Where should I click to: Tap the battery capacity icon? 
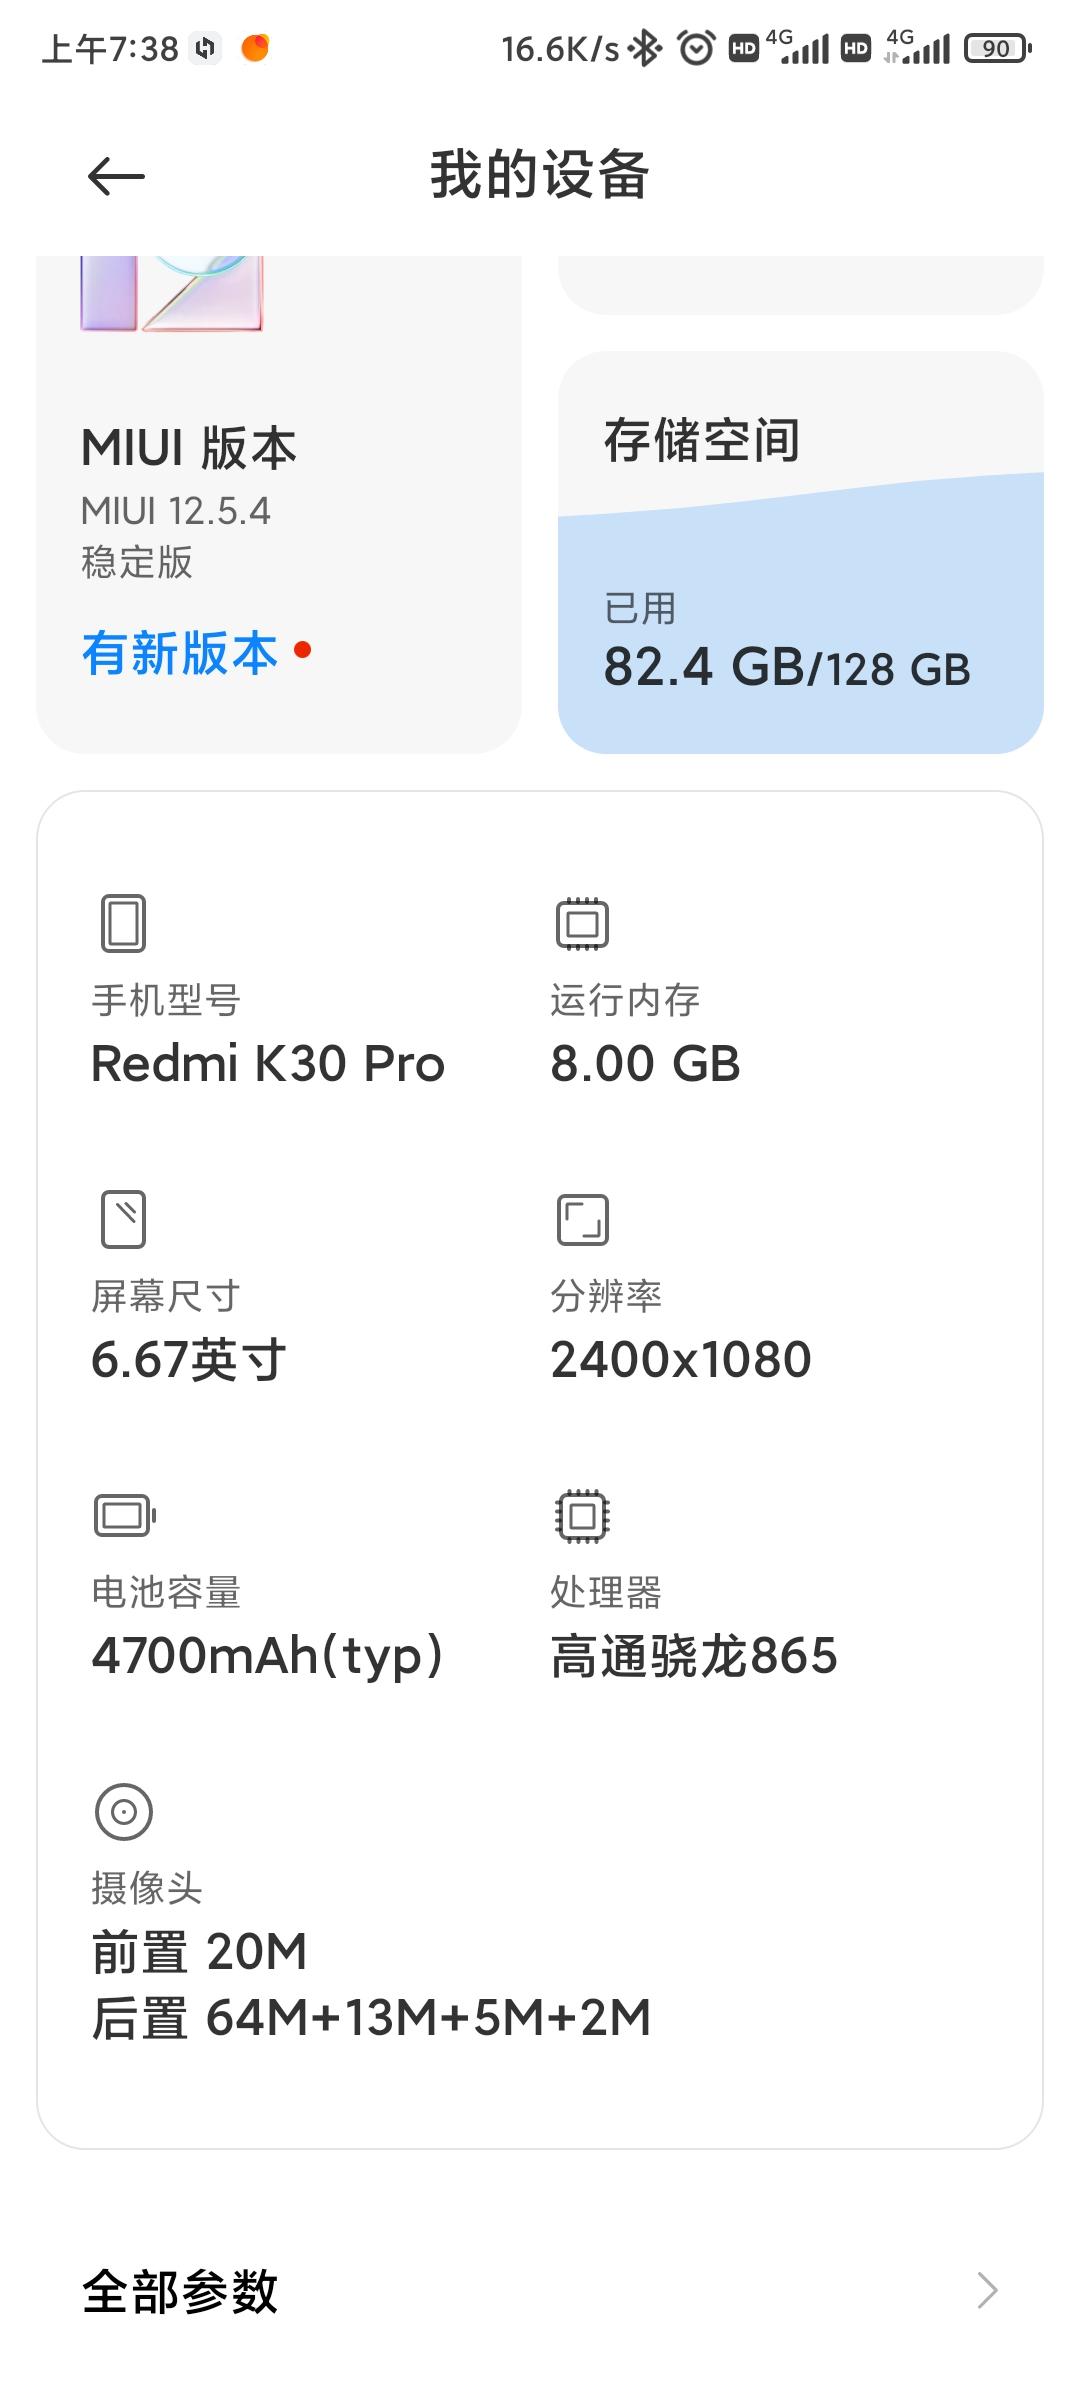coord(125,1515)
